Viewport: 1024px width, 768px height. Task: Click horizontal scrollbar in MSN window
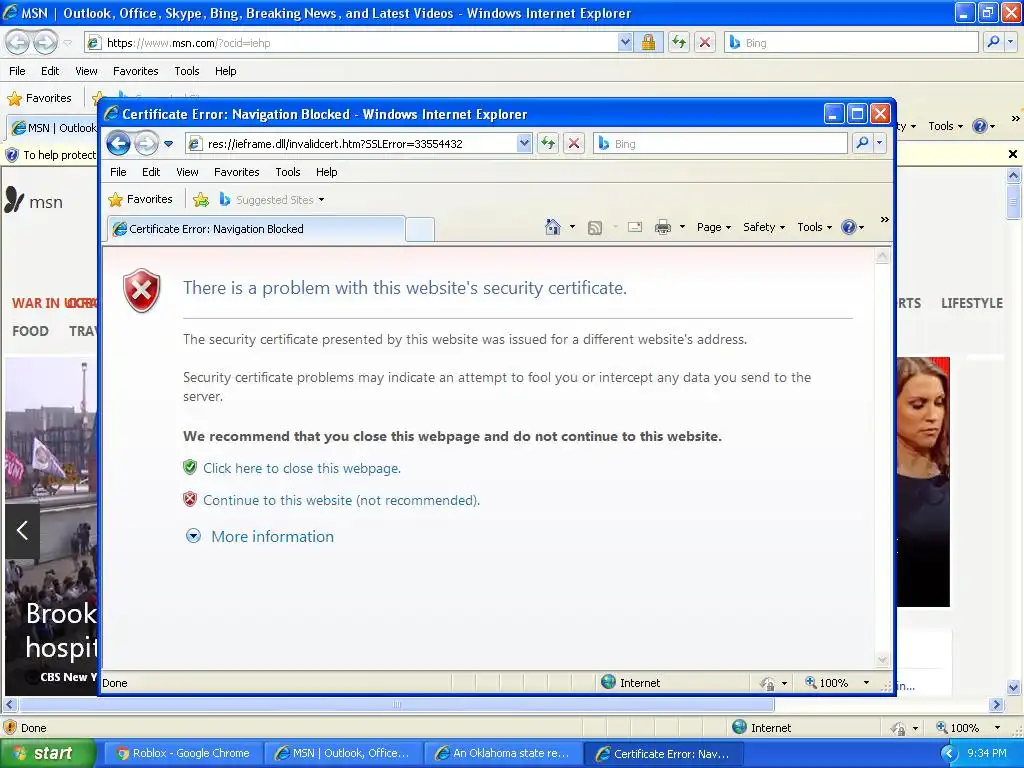coord(397,705)
